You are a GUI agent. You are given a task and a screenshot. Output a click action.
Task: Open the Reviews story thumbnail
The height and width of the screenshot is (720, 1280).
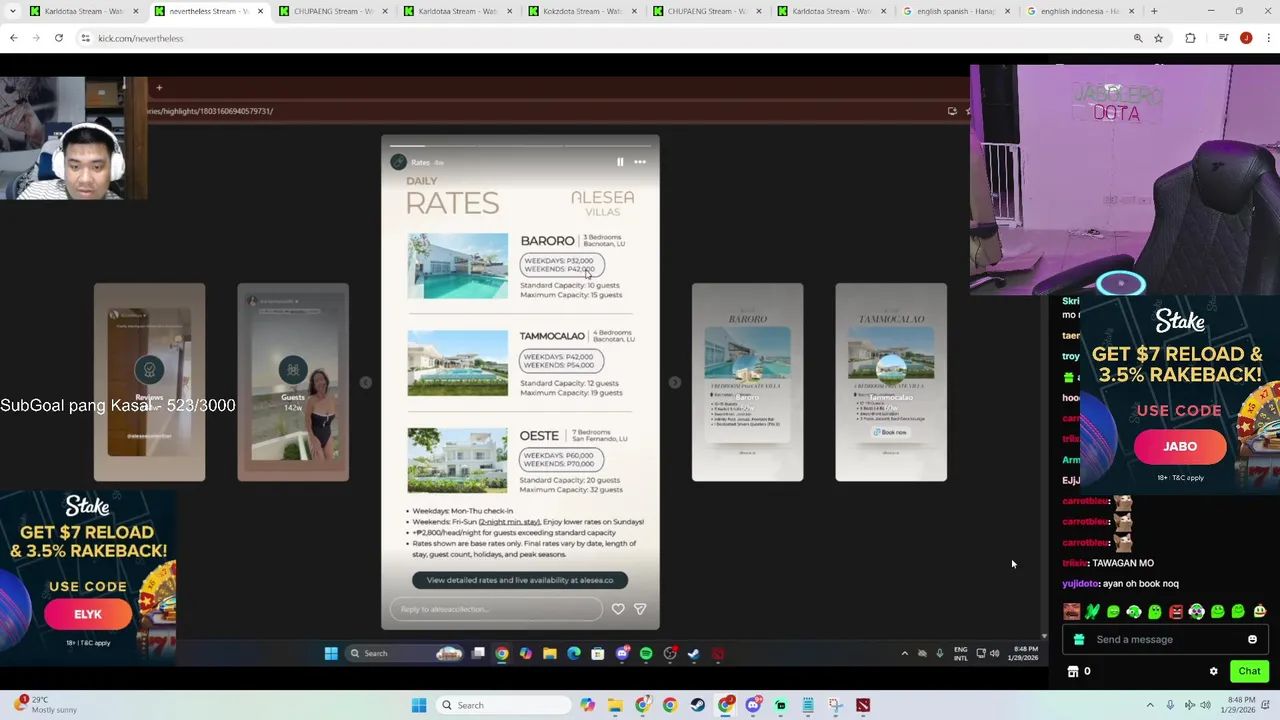click(x=149, y=382)
